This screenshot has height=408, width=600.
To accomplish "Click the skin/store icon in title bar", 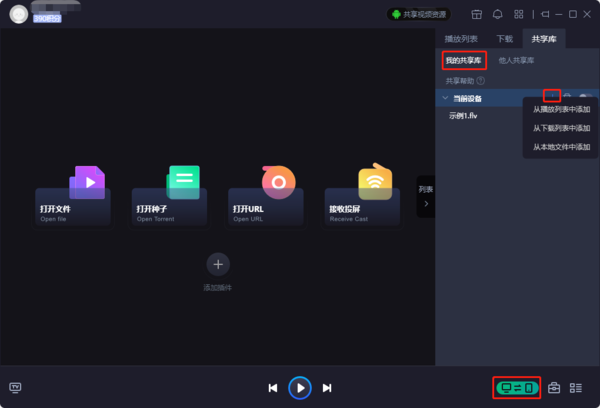I will [x=476, y=14].
